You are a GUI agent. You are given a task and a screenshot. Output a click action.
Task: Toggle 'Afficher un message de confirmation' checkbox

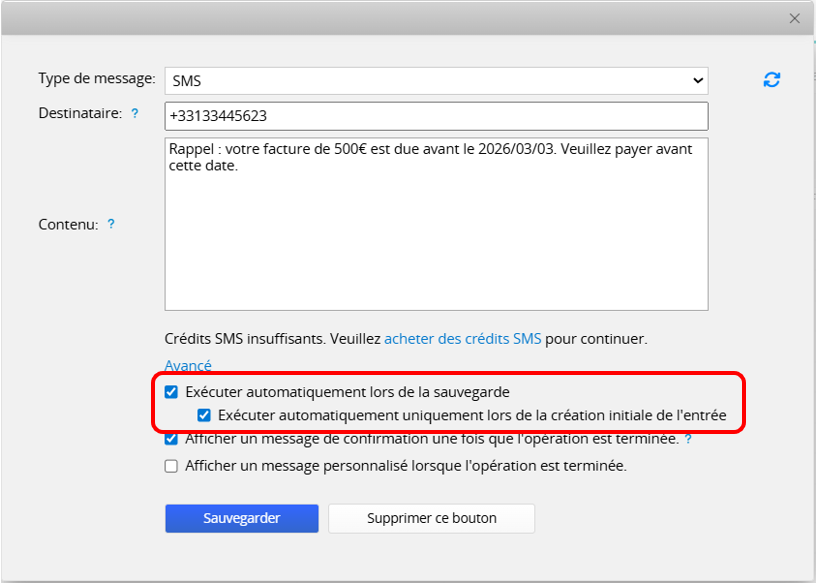pos(172,439)
